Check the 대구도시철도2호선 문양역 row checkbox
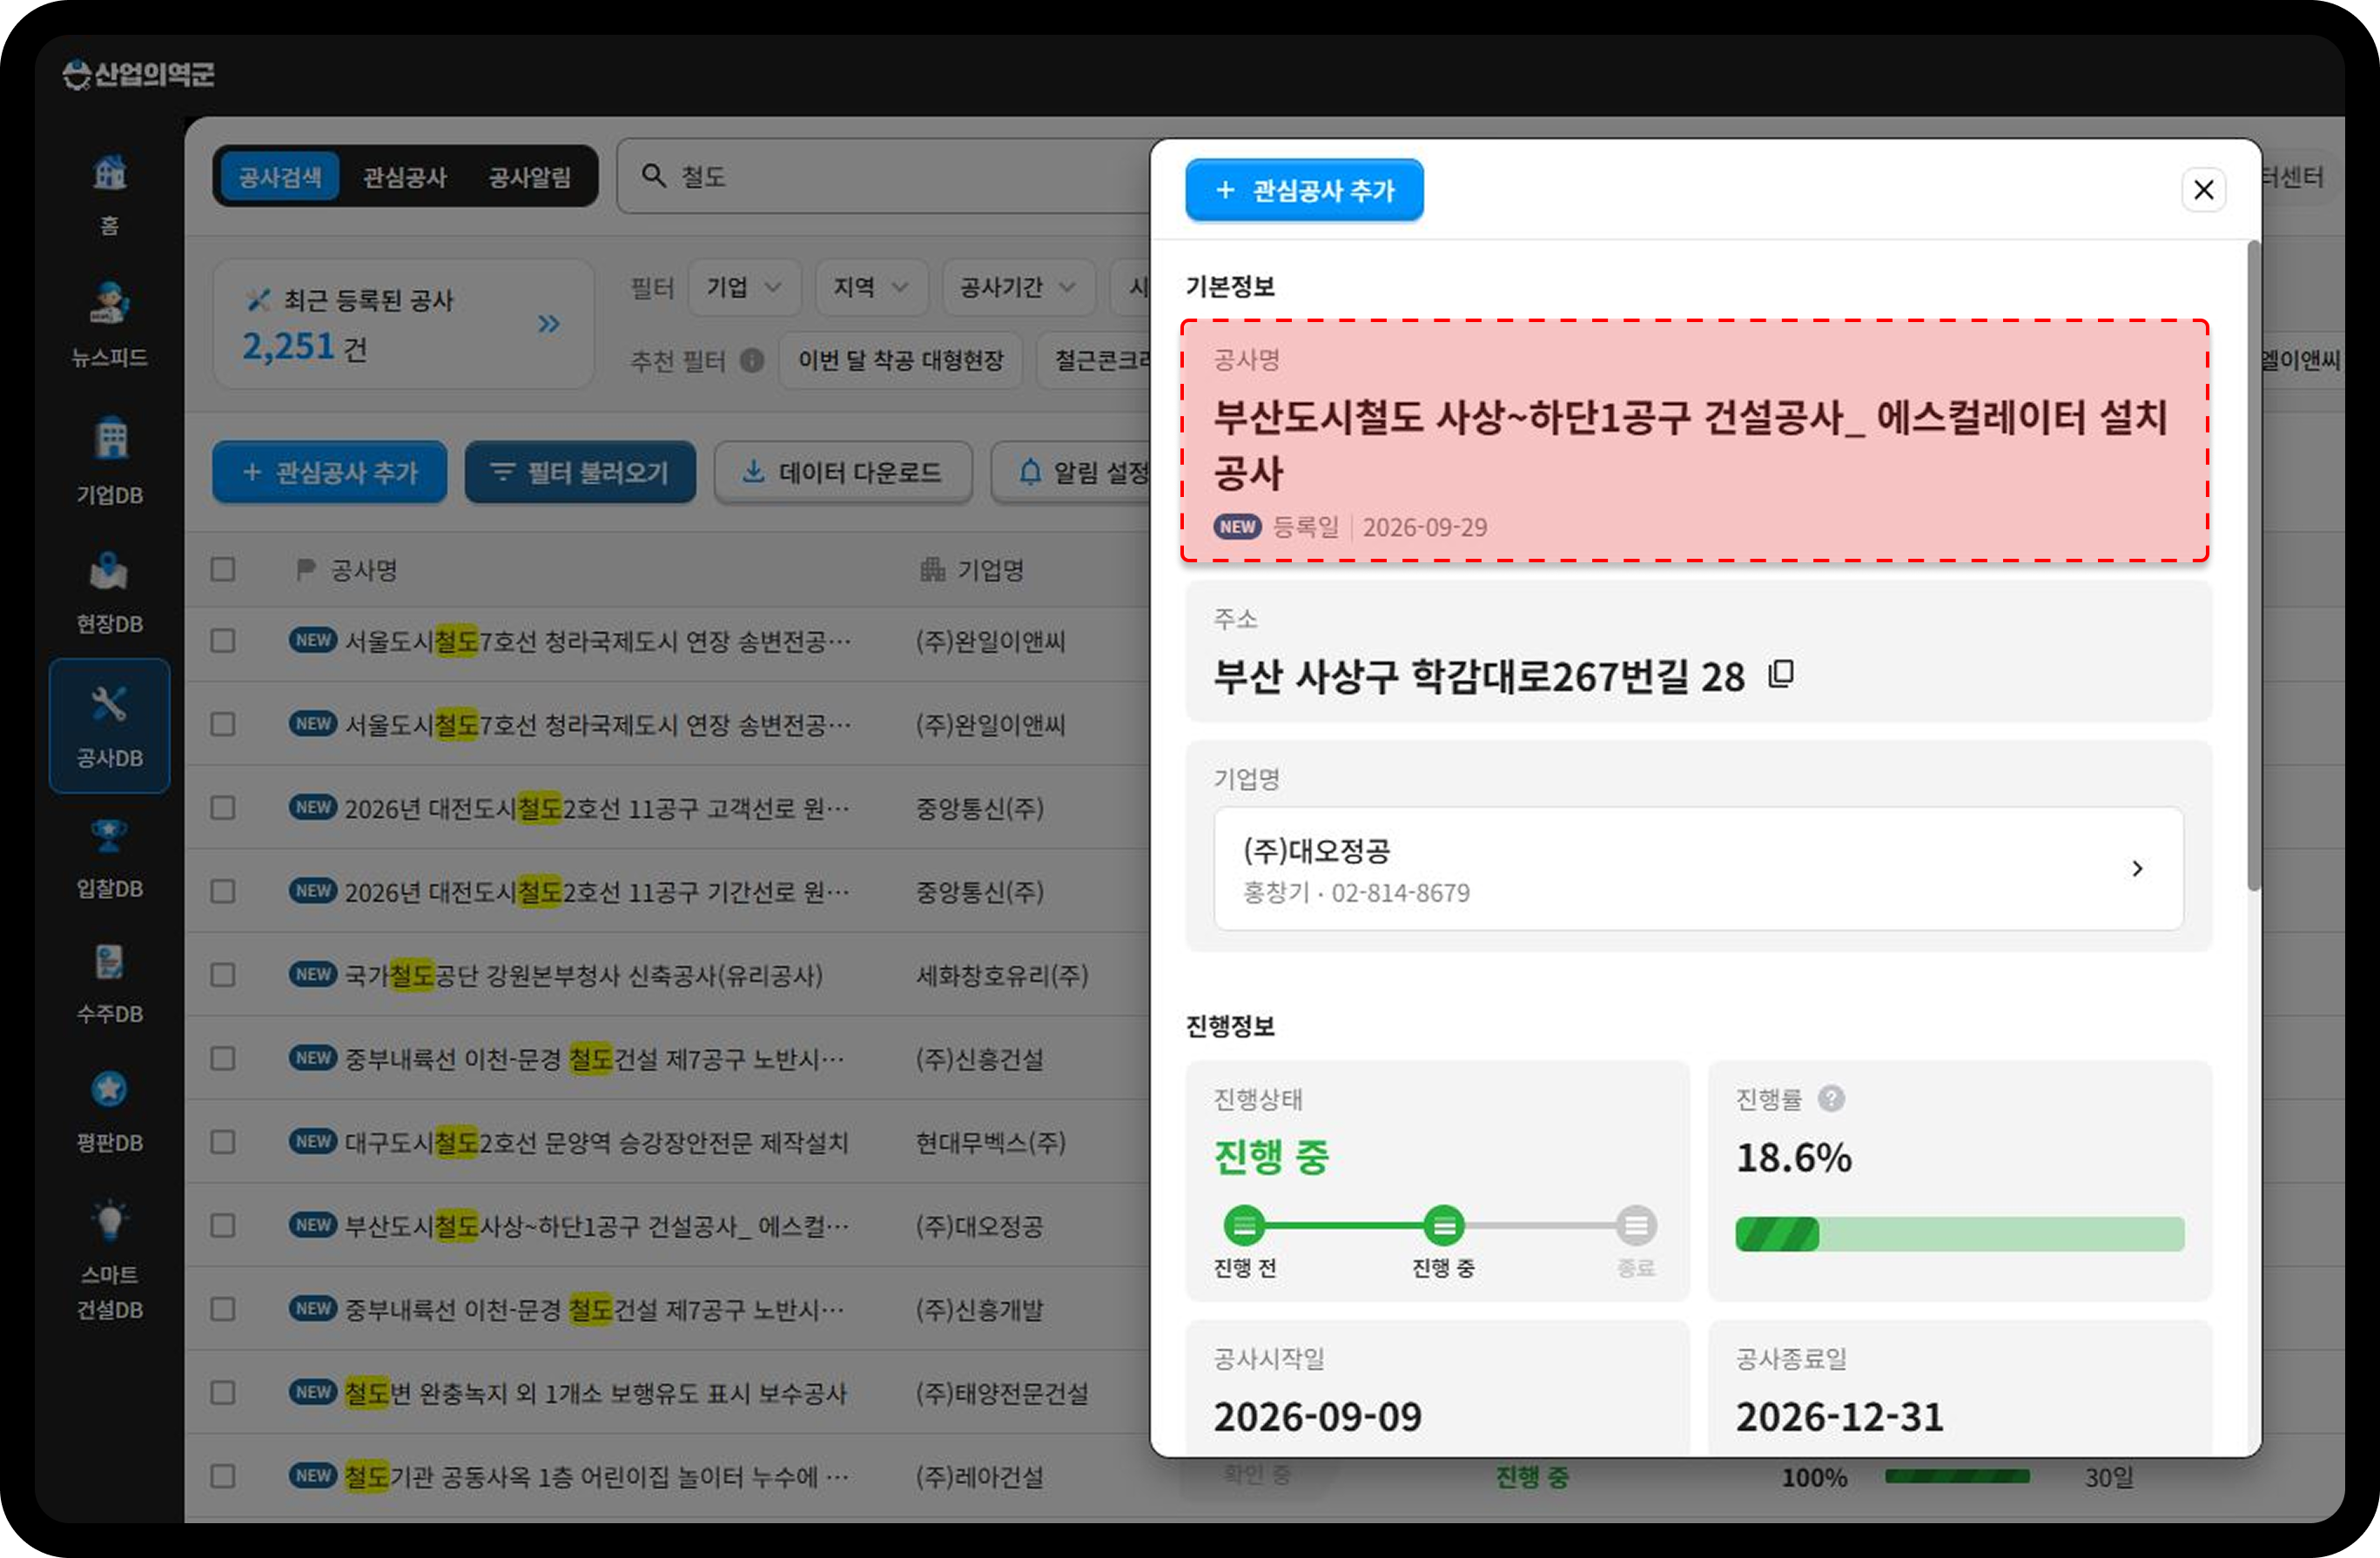 click(223, 1141)
